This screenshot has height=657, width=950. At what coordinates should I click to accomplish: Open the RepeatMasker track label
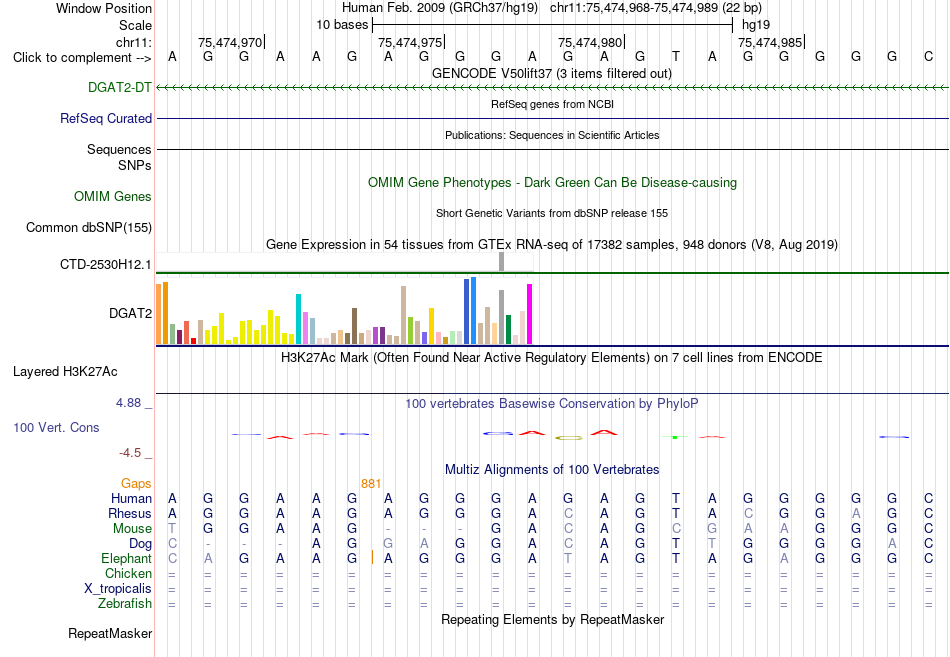110,633
